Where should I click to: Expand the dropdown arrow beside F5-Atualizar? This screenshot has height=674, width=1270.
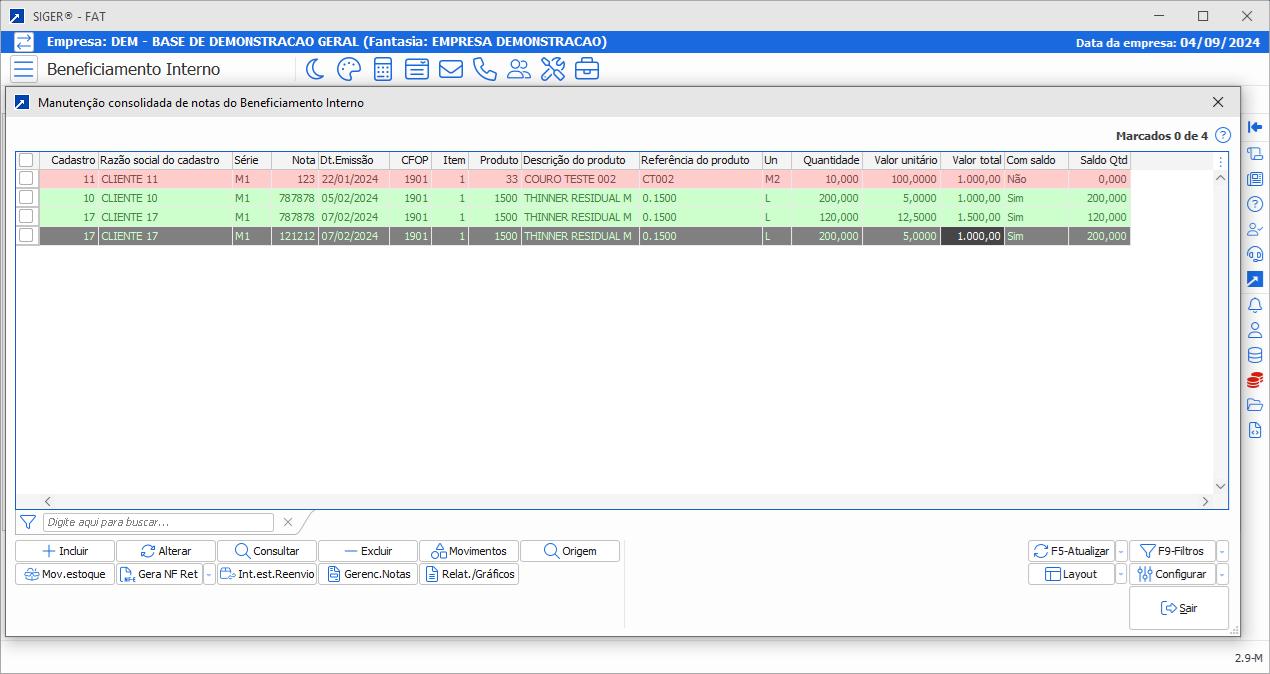tap(1121, 551)
